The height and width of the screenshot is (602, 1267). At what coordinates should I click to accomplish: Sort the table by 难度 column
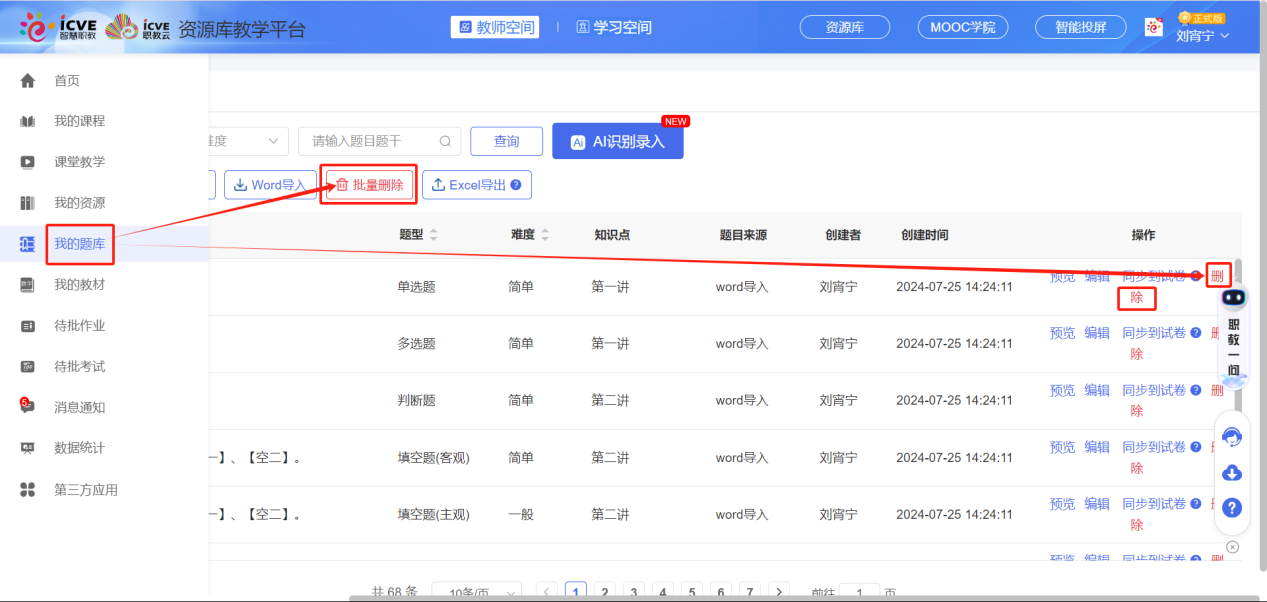tap(545, 236)
